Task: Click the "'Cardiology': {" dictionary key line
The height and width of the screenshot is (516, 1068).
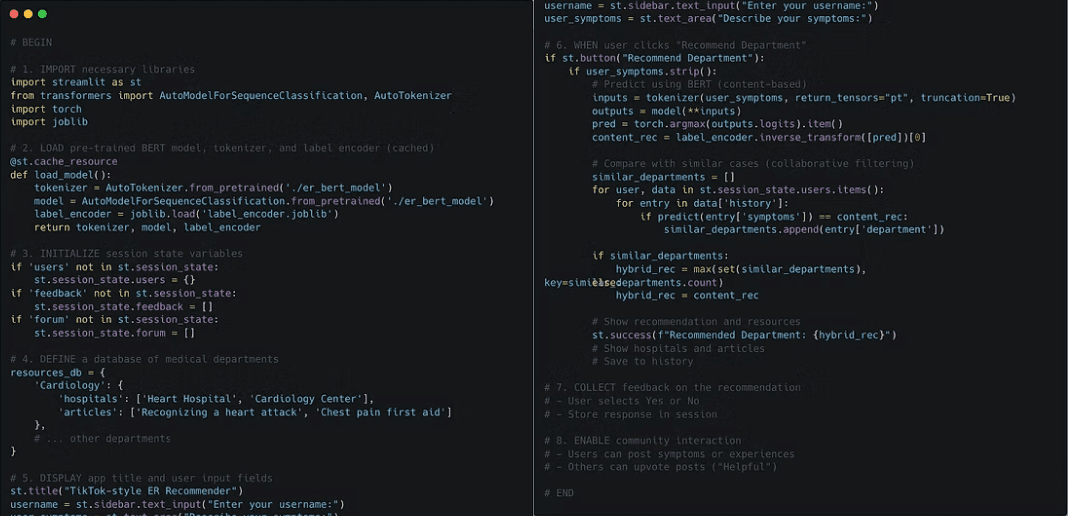Action: [x=79, y=386]
